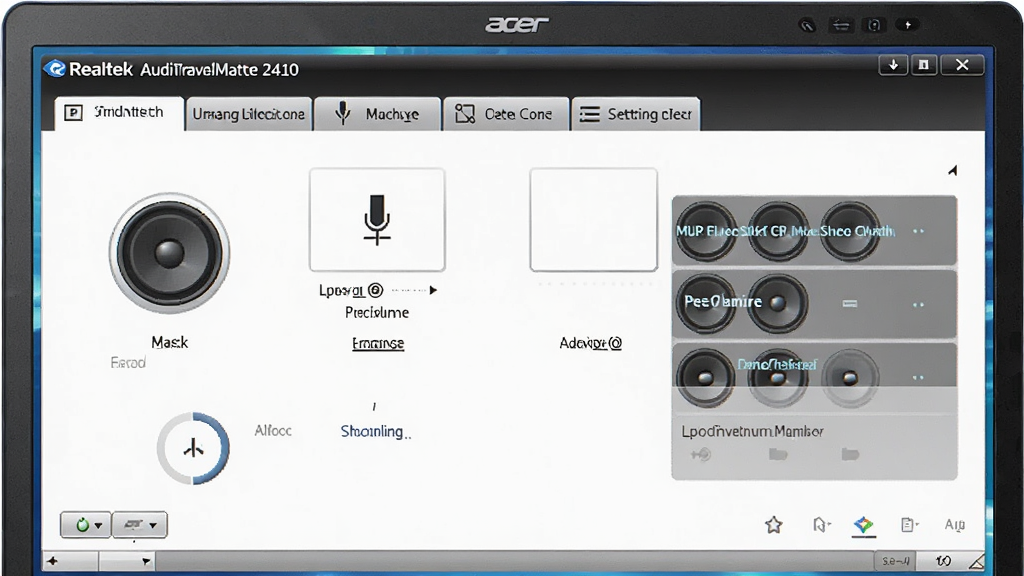
Task: Click the first hardware icon on Acer bezel
Action: pyautogui.click(x=808, y=25)
